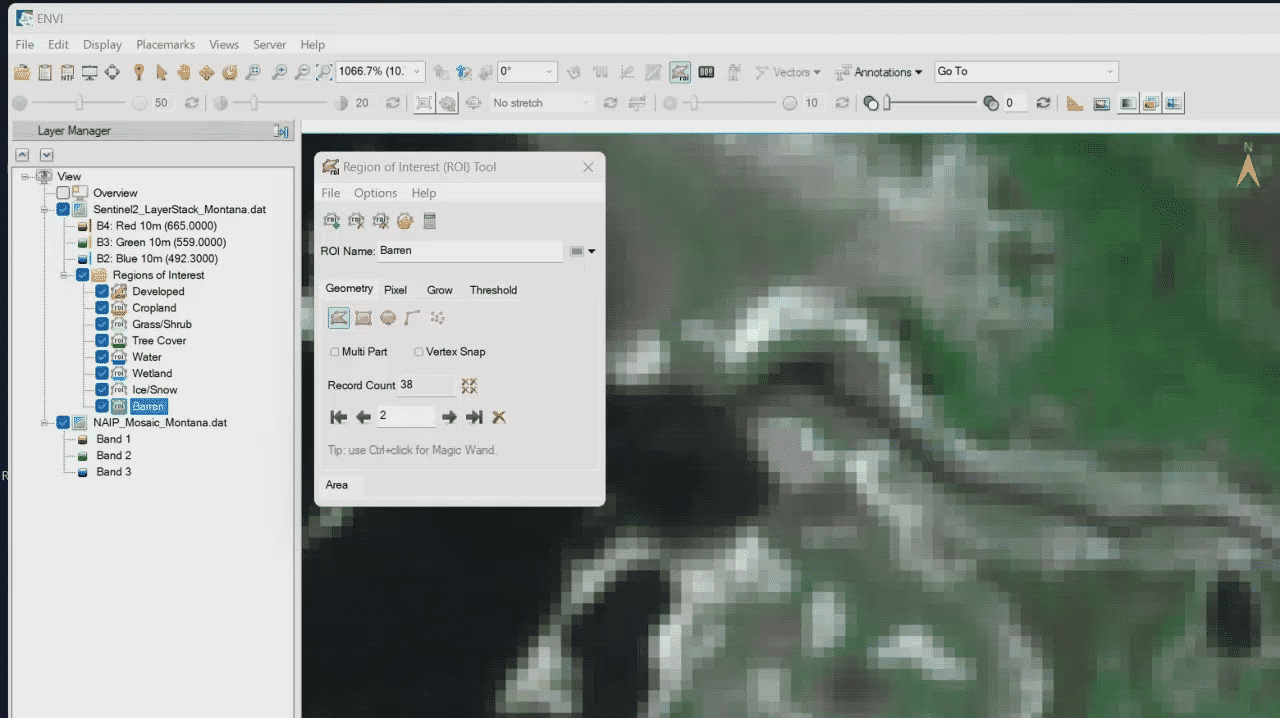Select the point ROI drawing tool
The height and width of the screenshot is (718, 1280).
[437, 318]
